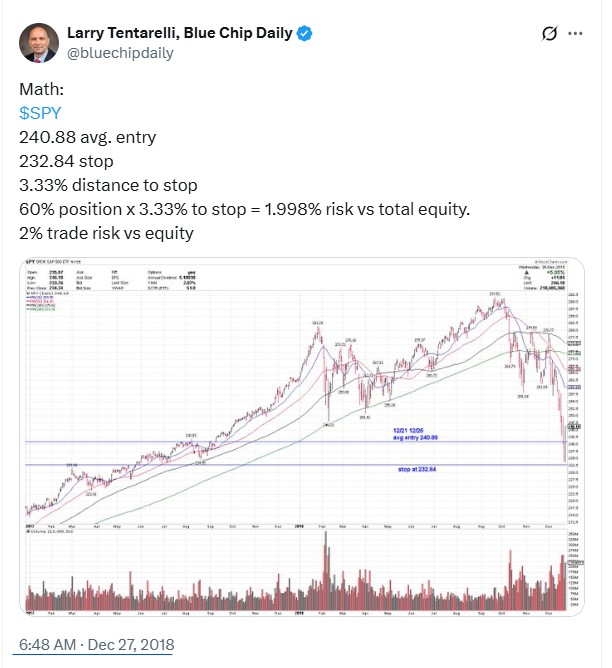Visit the @bluechipdaily handle
The image size is (612, 668).
120,53
